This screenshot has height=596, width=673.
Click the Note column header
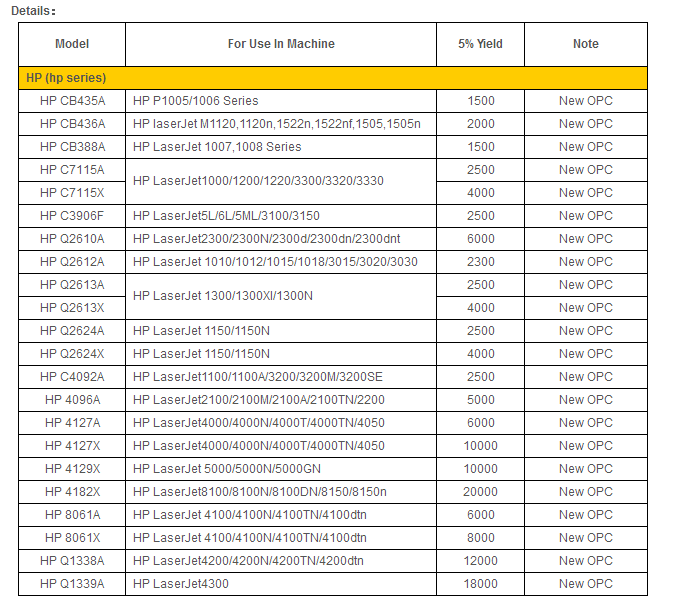(585, 44)
